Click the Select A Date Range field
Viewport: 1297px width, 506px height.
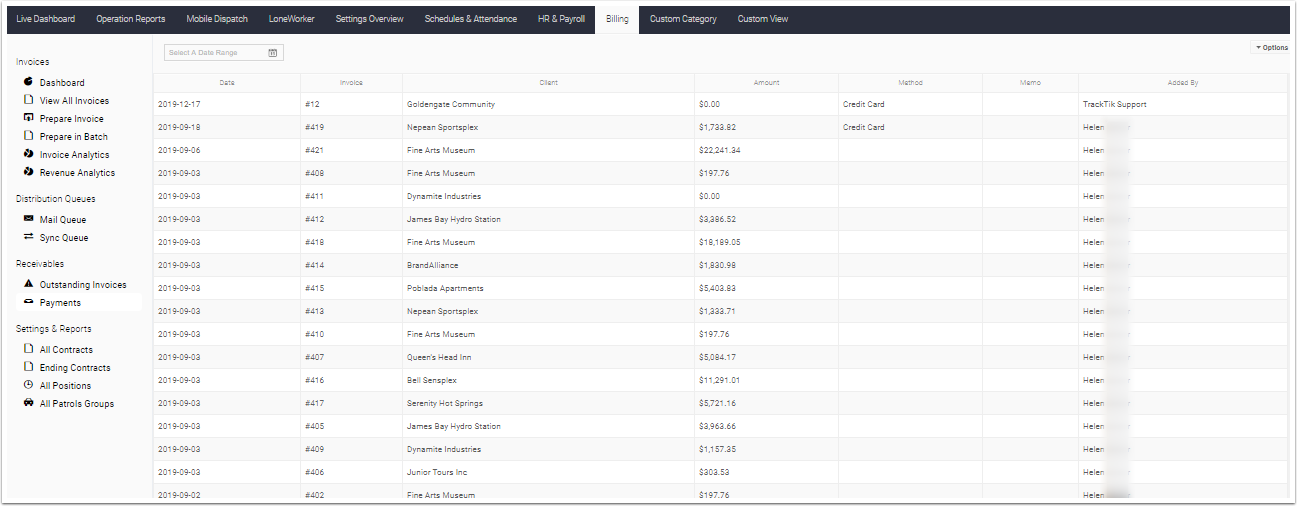[x=224, y=52]
